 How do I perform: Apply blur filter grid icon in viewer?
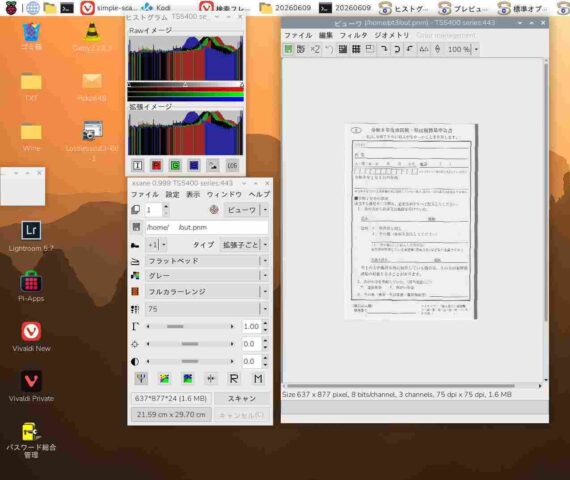(356, 49)
